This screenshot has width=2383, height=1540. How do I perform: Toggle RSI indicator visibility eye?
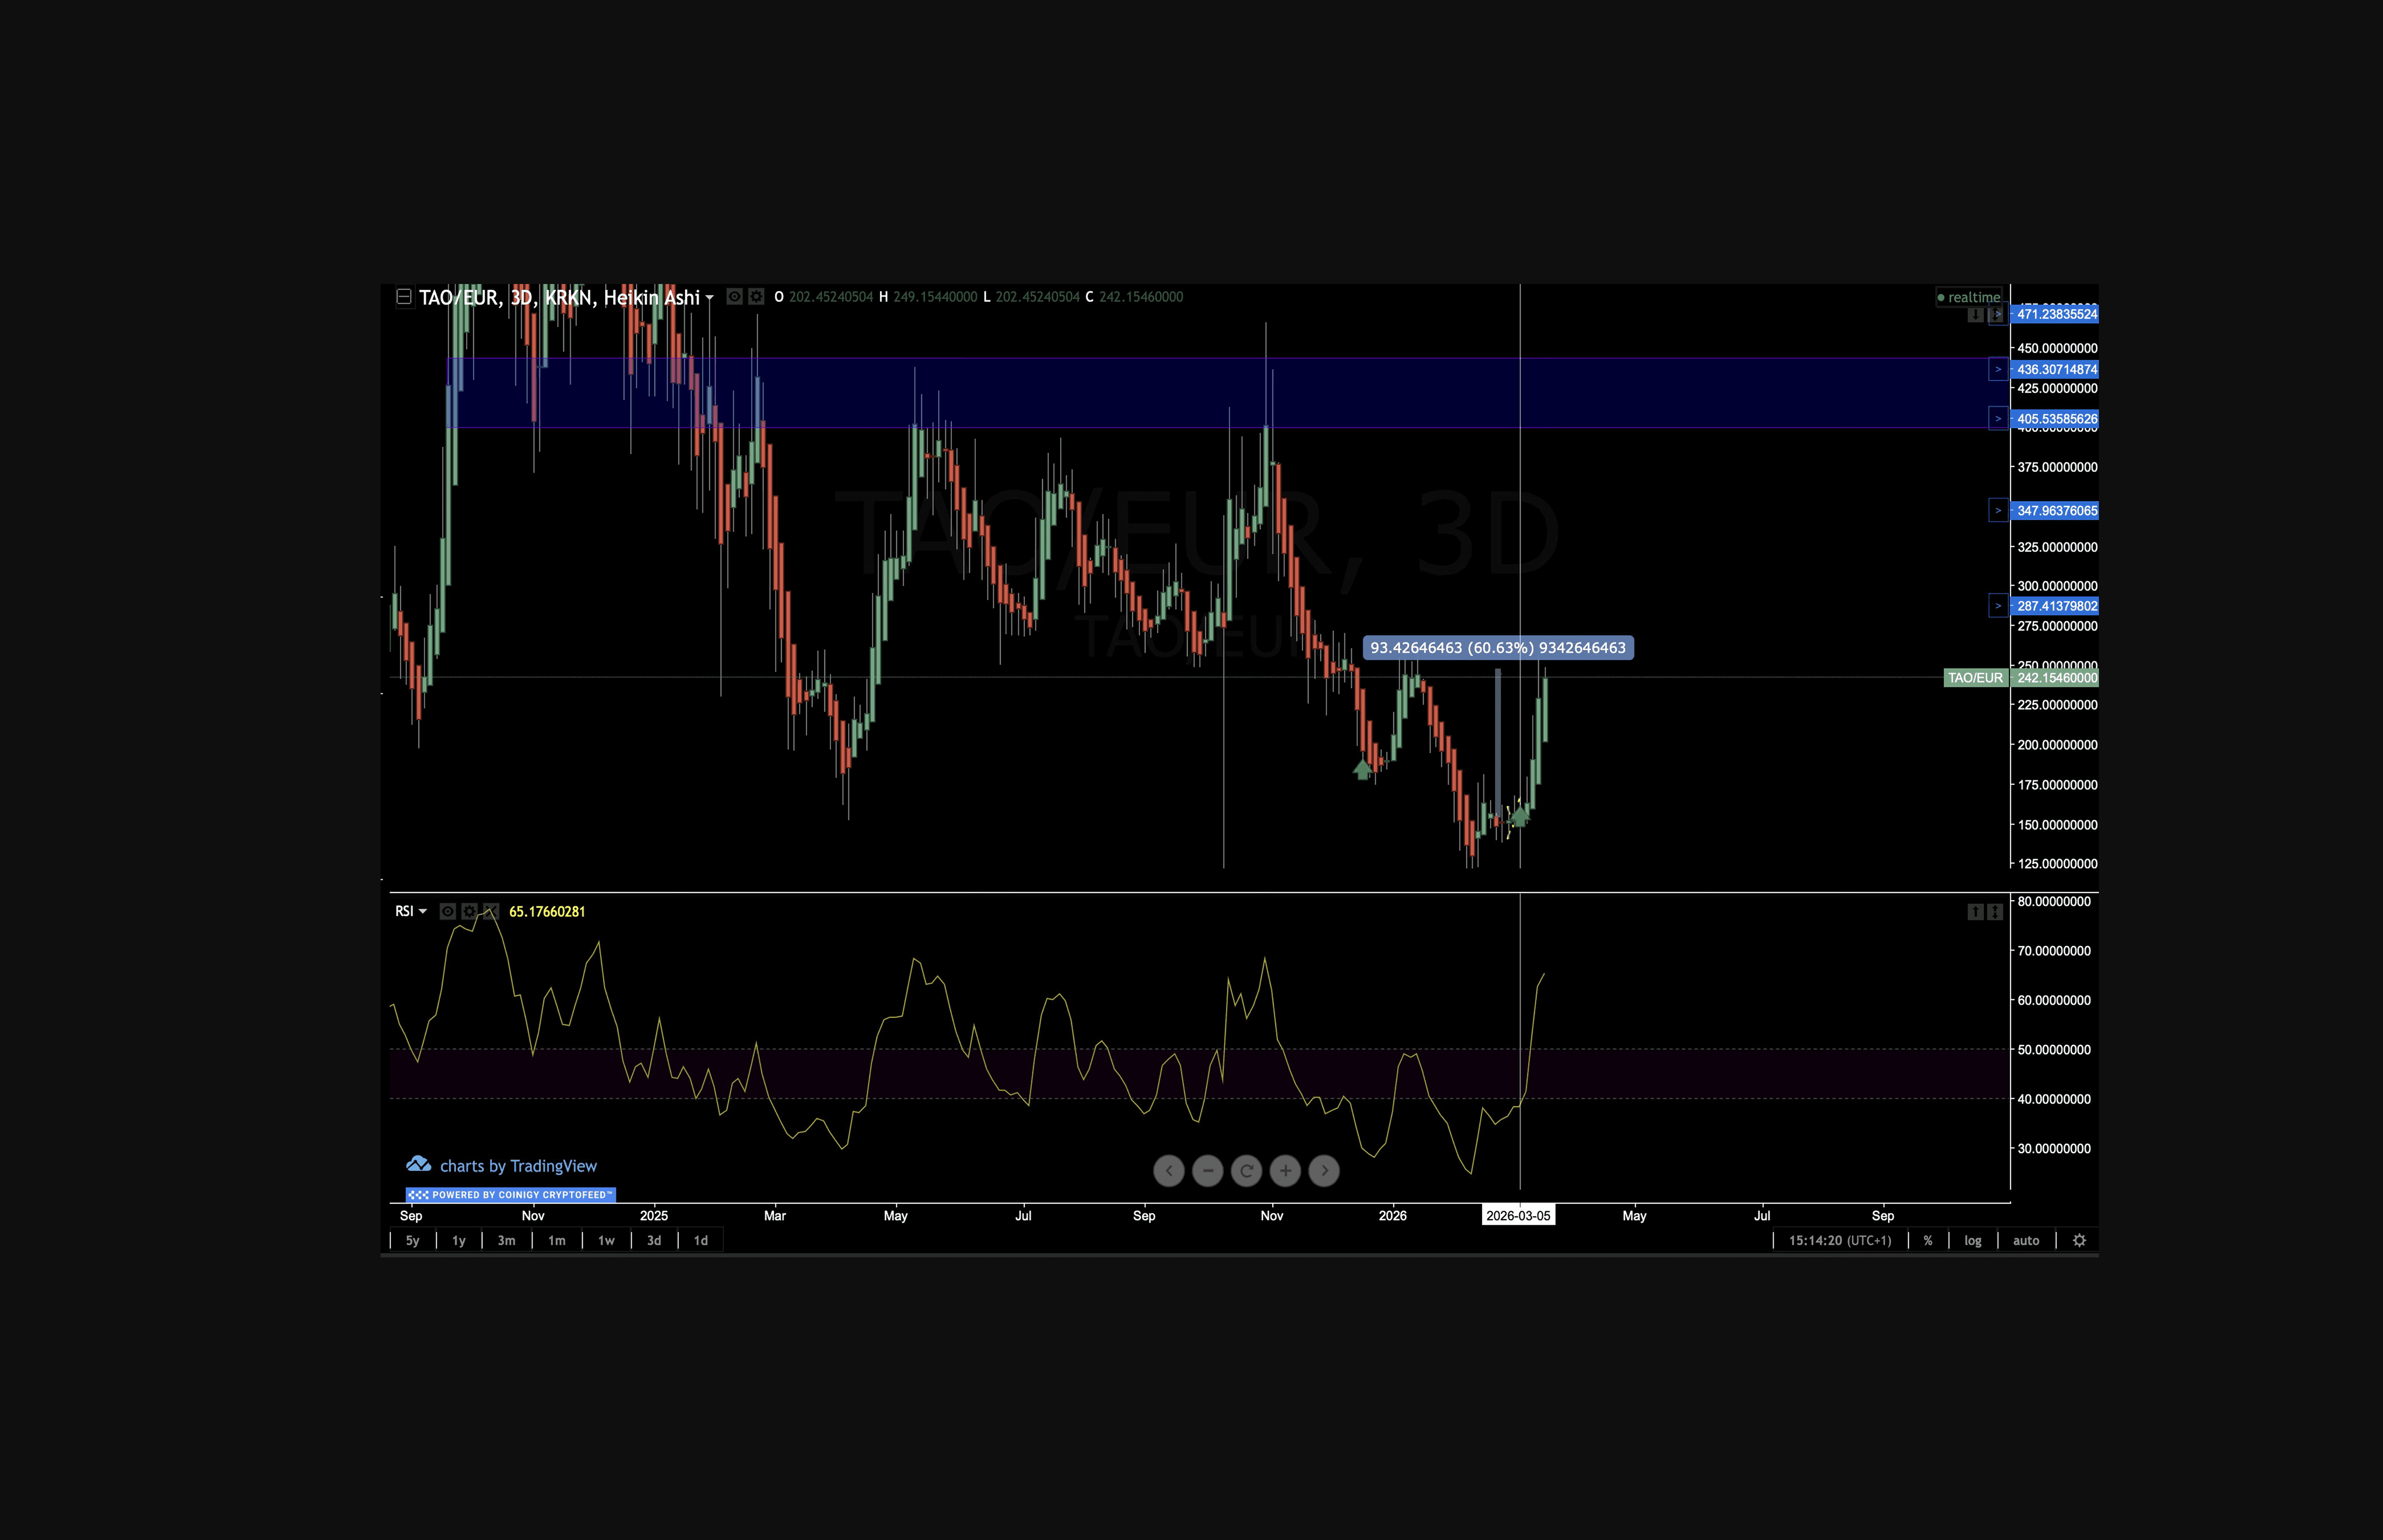448,911
